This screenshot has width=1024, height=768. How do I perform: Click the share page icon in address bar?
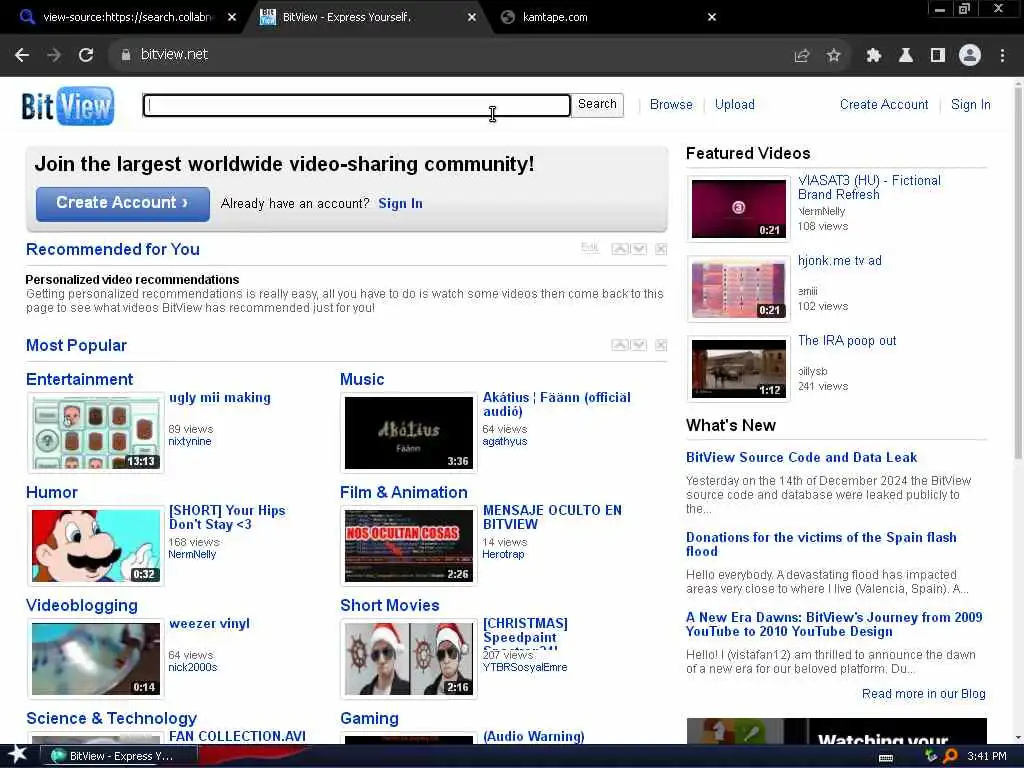[802, 56]
